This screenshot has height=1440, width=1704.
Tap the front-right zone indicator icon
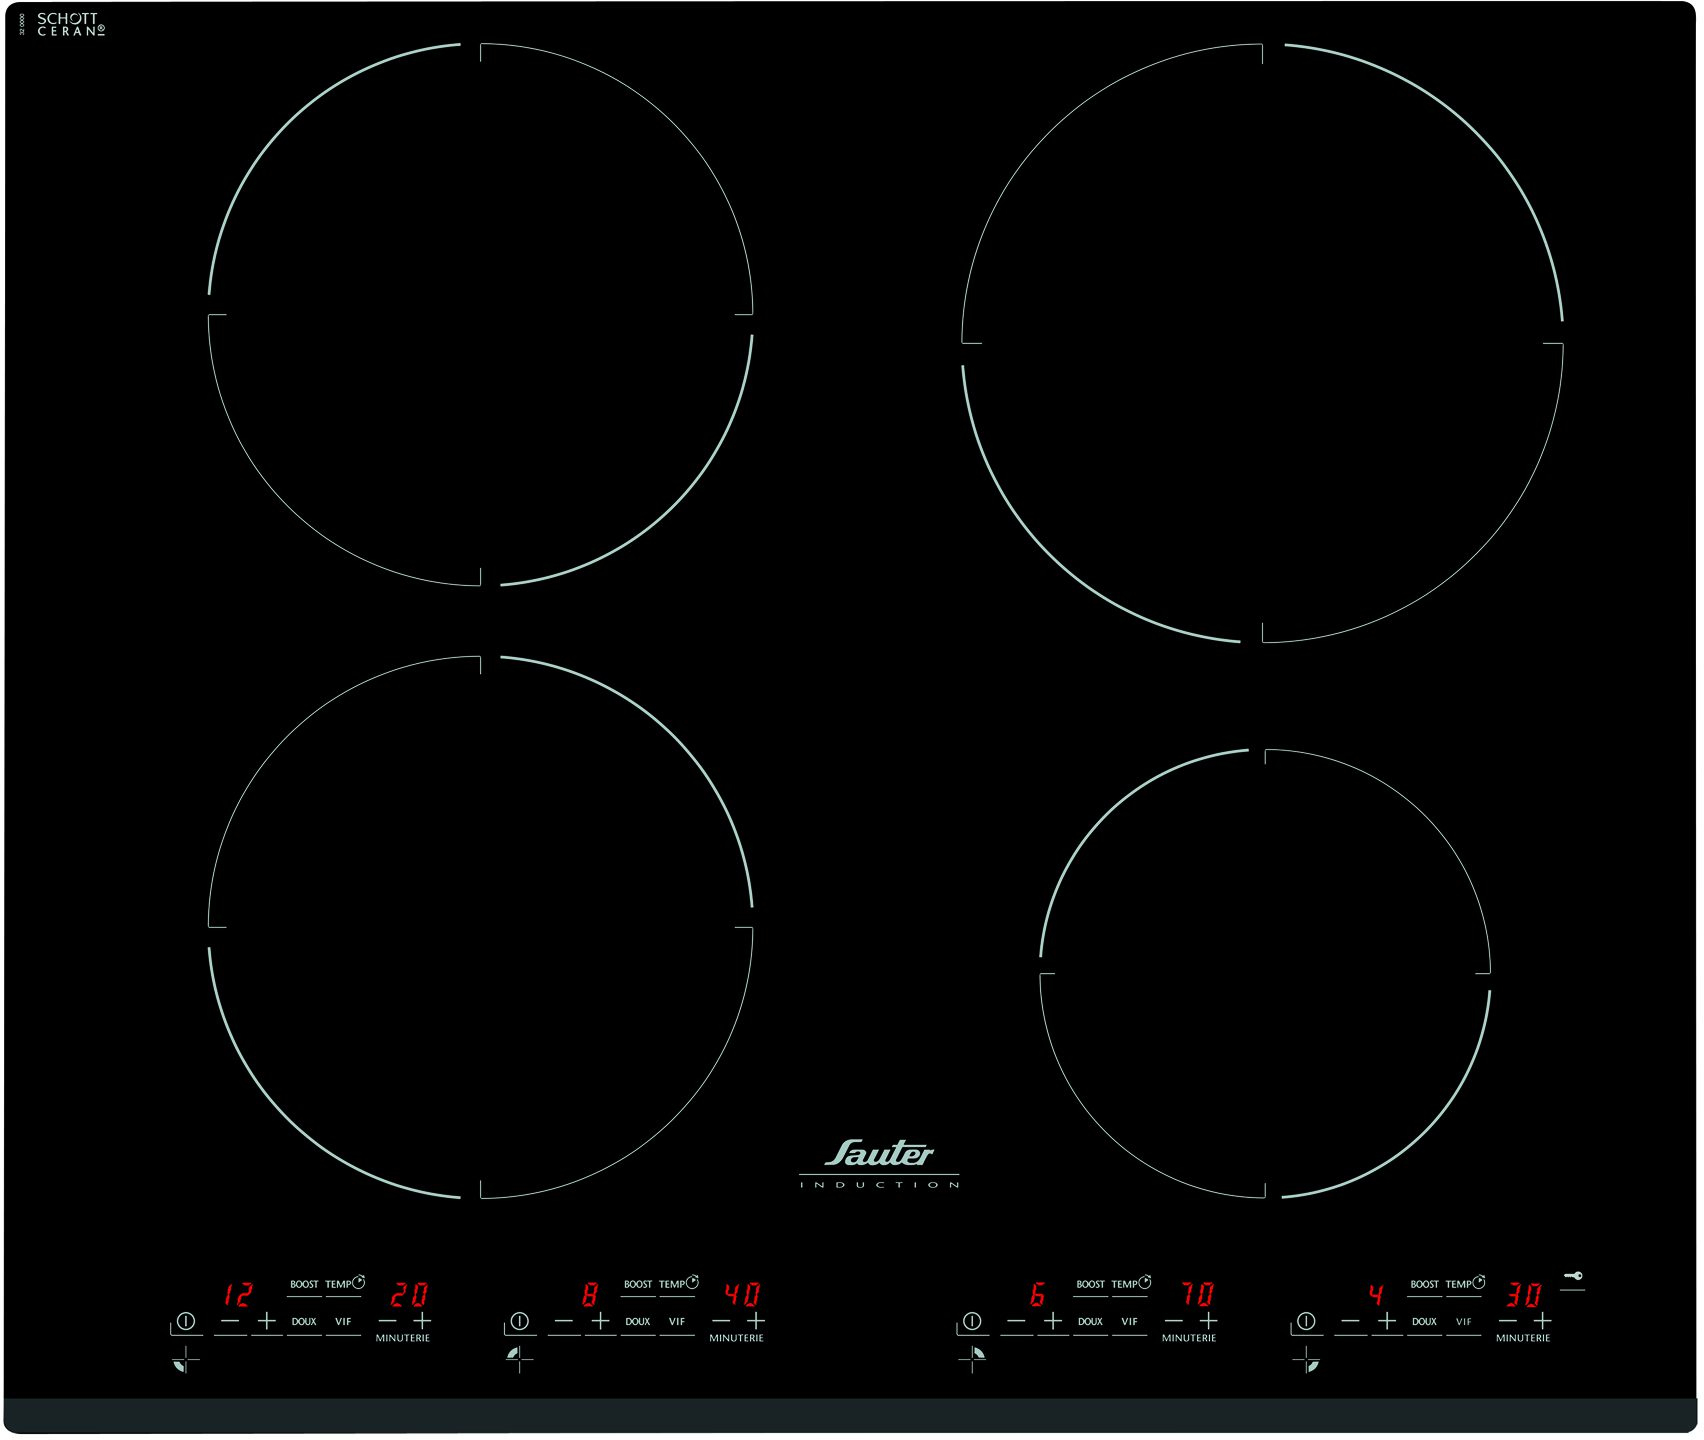click(1307, 1359)
